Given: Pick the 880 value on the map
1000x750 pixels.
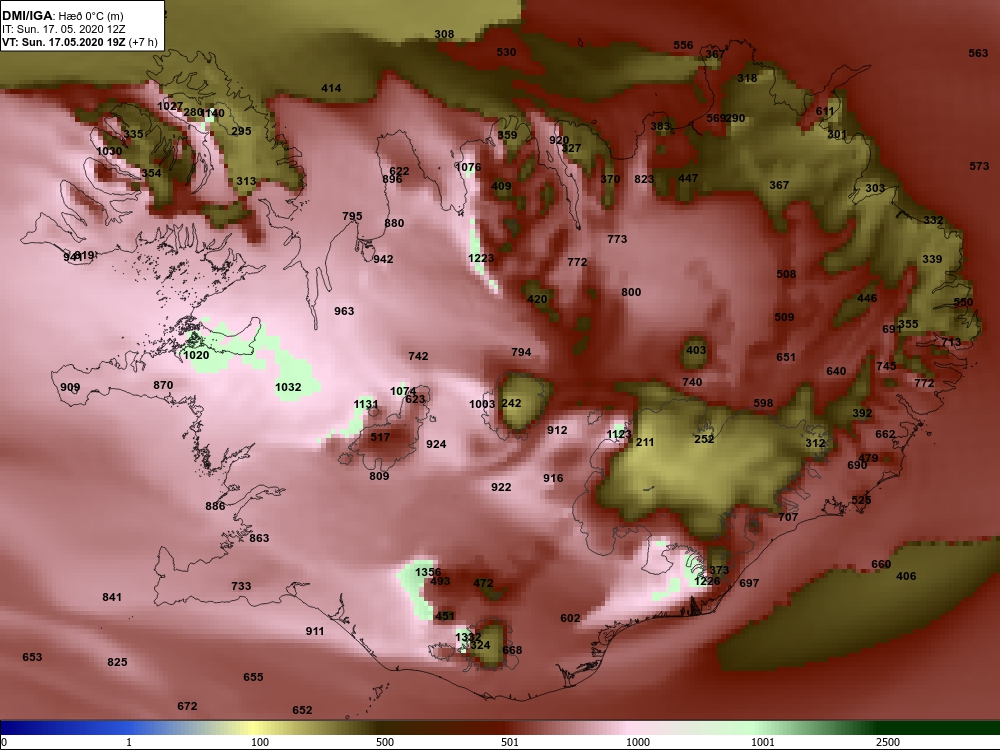Looking at the screenshot, I should click(x=394, y=223).
